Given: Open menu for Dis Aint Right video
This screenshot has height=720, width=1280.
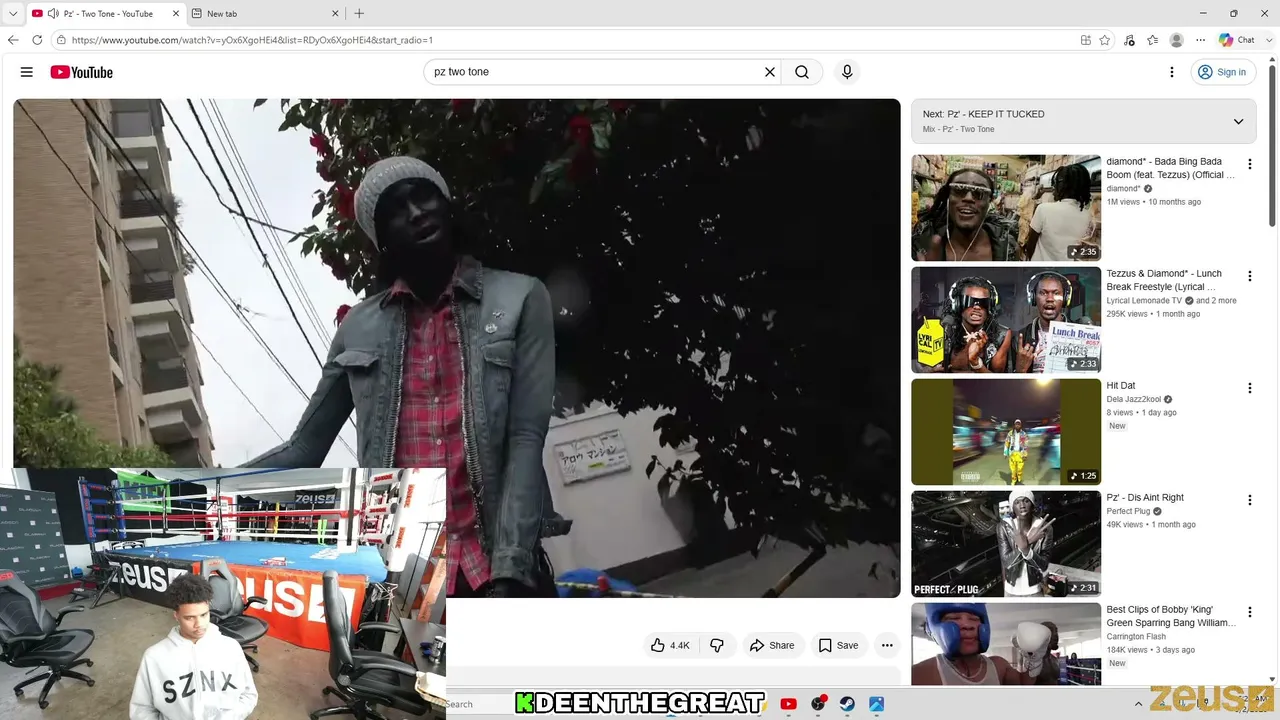Looking at the screenshot, I should (1249, 500).
